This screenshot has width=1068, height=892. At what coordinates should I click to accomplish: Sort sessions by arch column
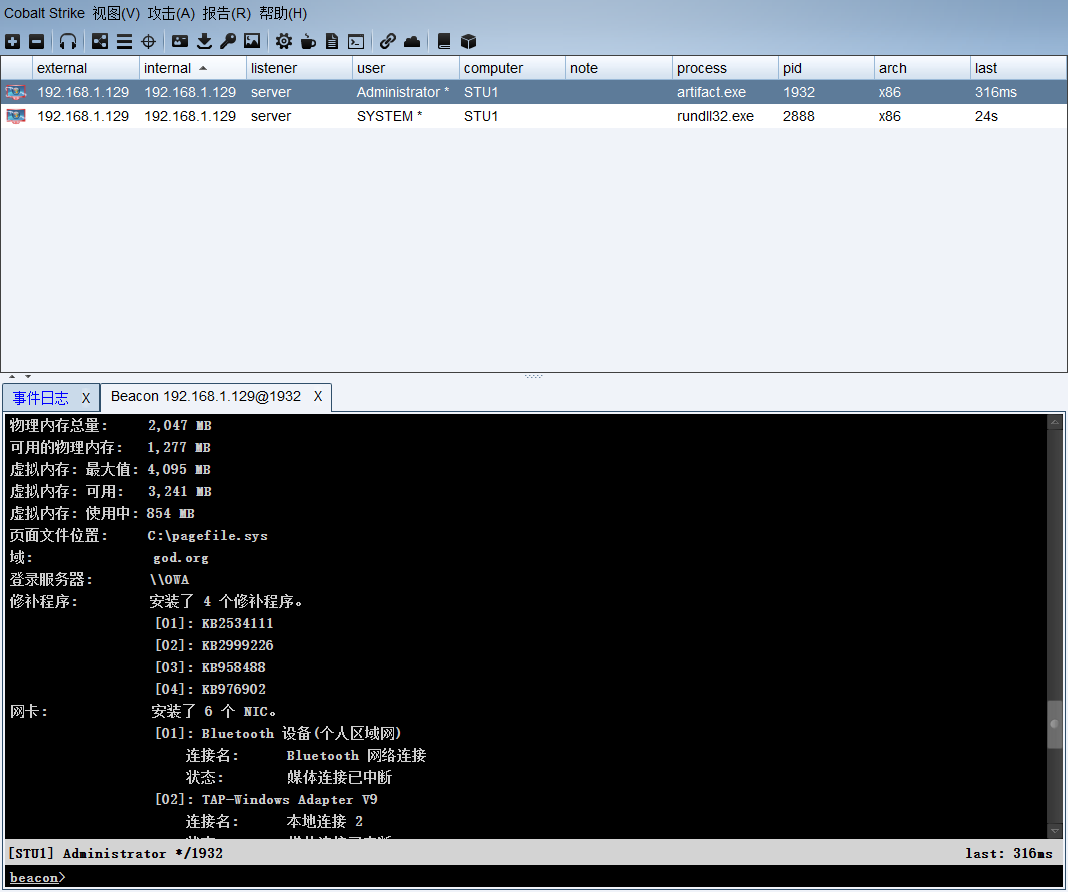[922, 68]
